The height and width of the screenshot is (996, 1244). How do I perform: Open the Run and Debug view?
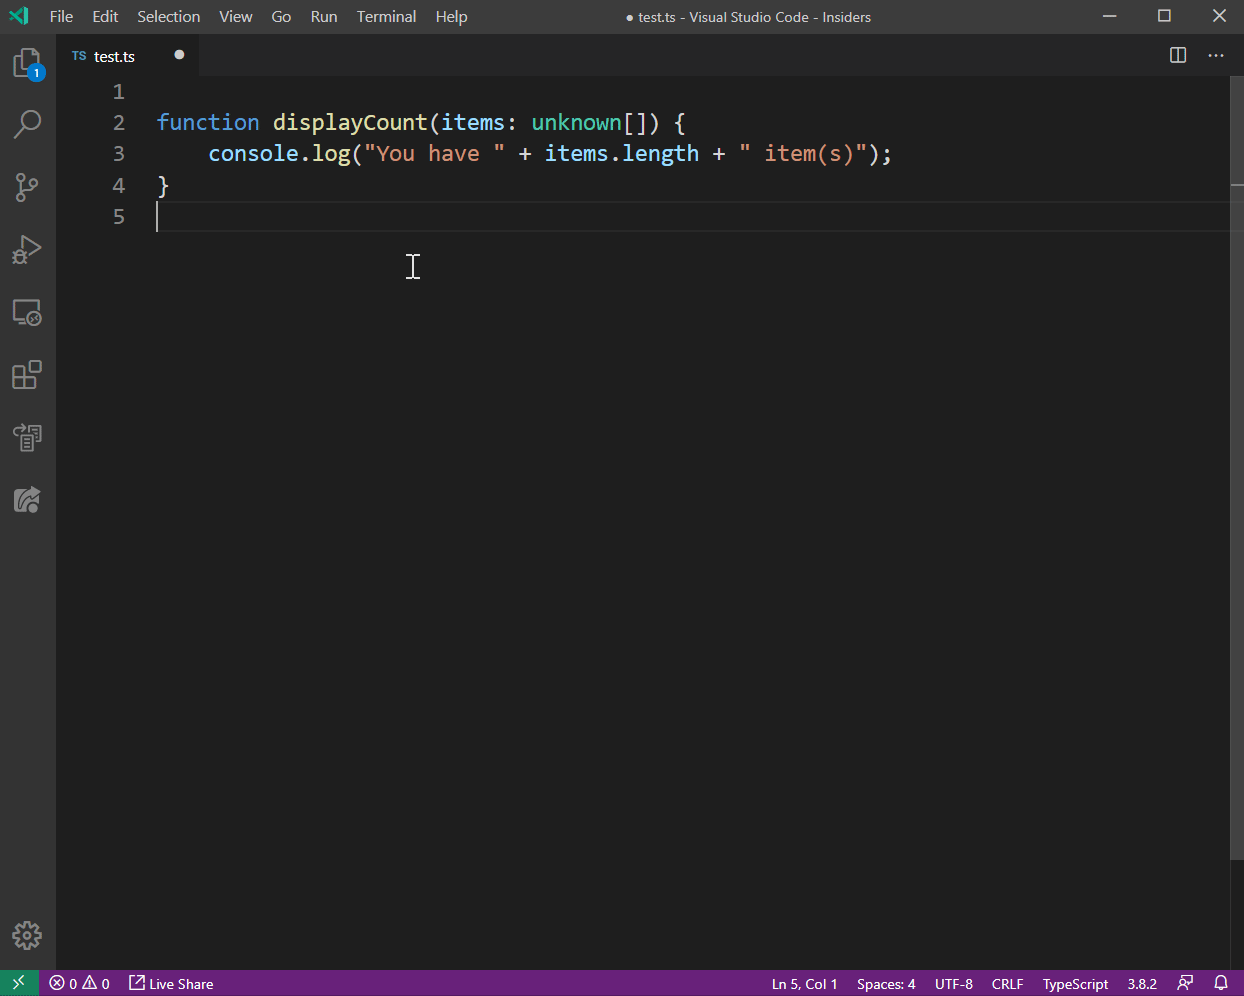[x=27, y=250]
